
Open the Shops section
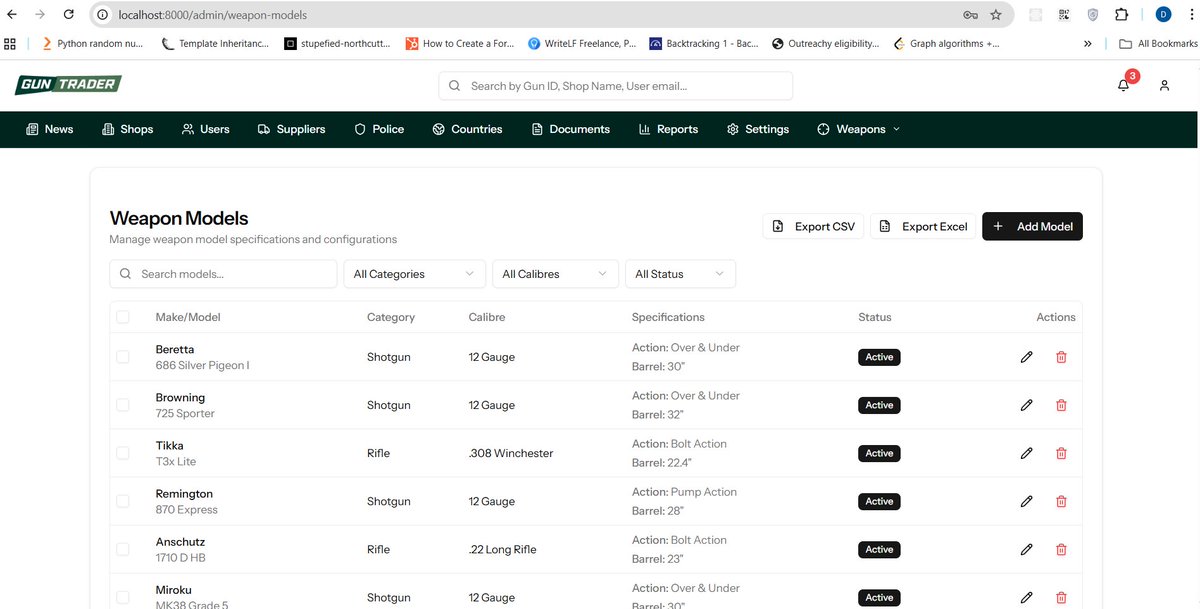128,129
